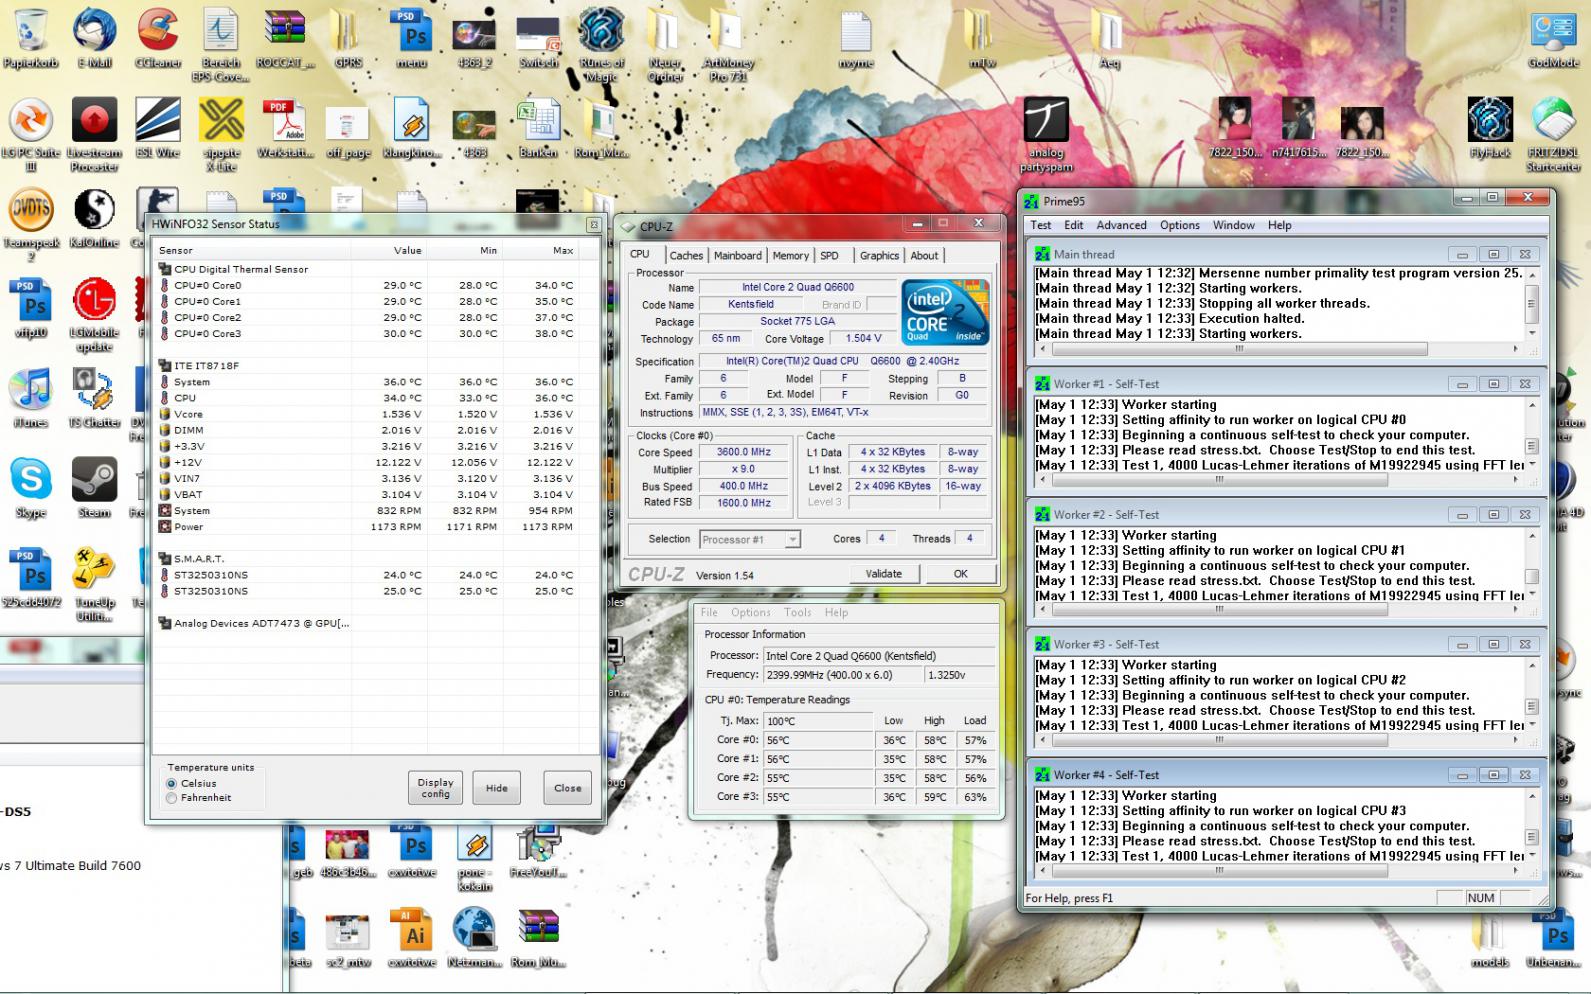Switch to the Graphics tab in CPU-Z
The height and width of the screenshot is (994, 1591).
click(x=879, y=255)
